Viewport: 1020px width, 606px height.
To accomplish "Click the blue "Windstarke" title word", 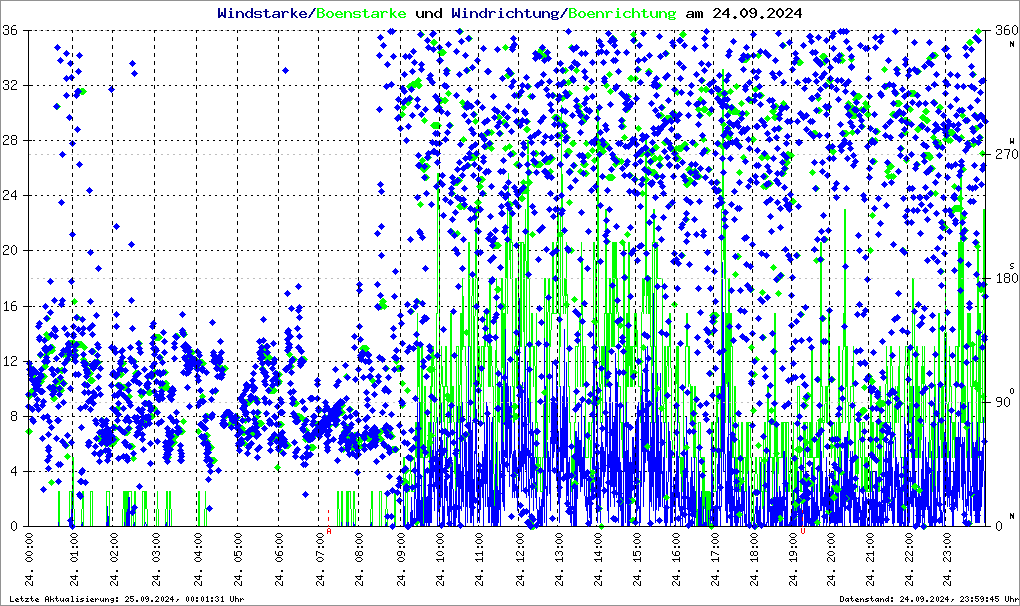I will pyautogui.click(x=264, y=13).
